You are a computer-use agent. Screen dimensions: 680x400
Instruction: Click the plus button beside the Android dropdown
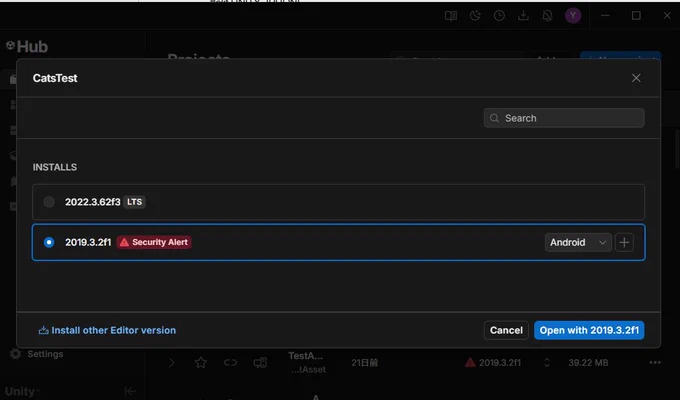(624, 242)
